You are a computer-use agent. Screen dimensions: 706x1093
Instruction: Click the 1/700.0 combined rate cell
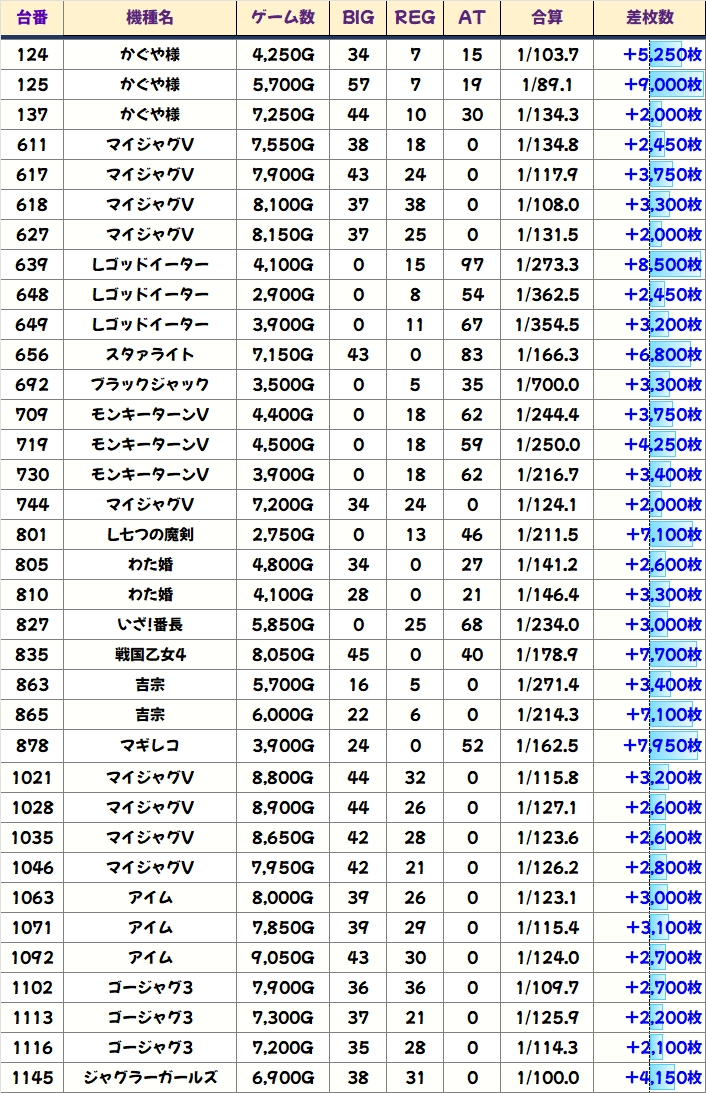click(x=547, y=384)
